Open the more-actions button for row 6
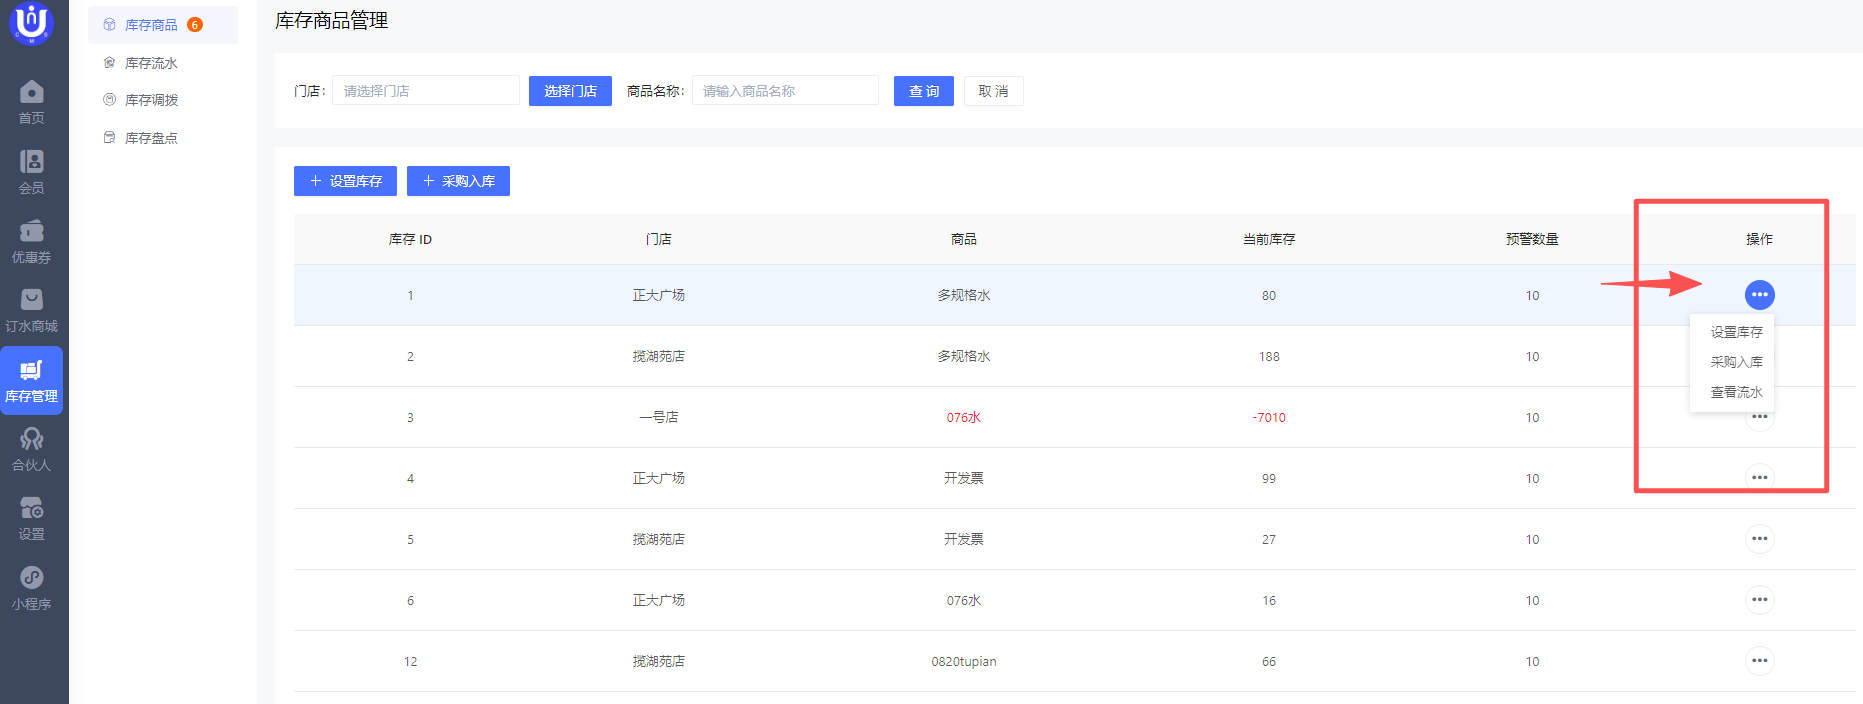The width and height of the screenshot is (1863, 704). tap(1759, 600)
